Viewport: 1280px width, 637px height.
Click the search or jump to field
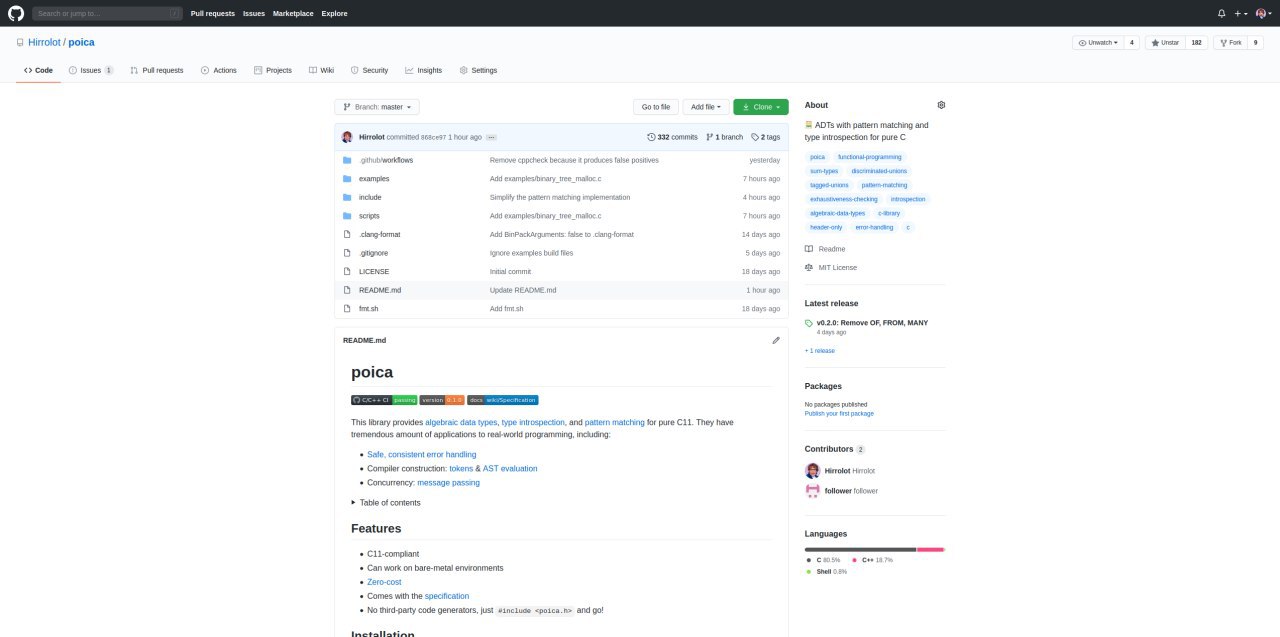pyautogui.click(x=107, y=13)
